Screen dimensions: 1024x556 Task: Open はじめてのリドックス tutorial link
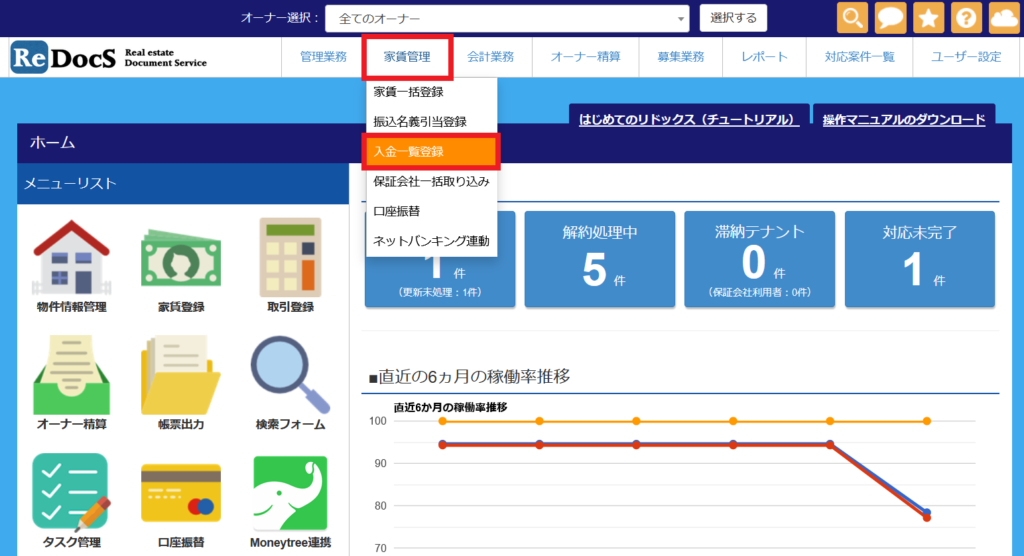688,120
